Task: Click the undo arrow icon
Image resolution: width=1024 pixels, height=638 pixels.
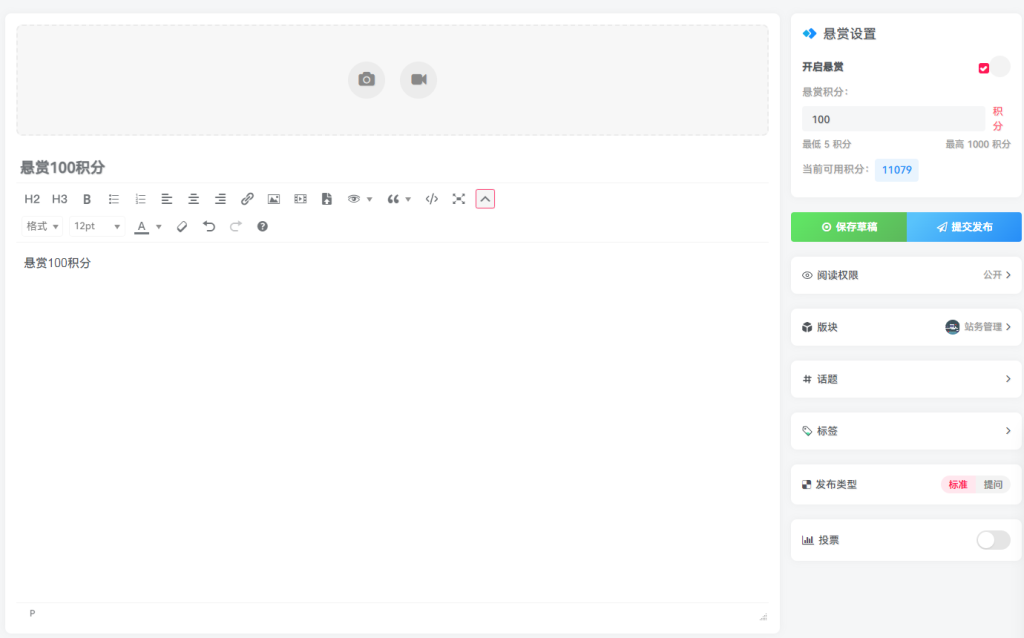Action: pos(209,226)
